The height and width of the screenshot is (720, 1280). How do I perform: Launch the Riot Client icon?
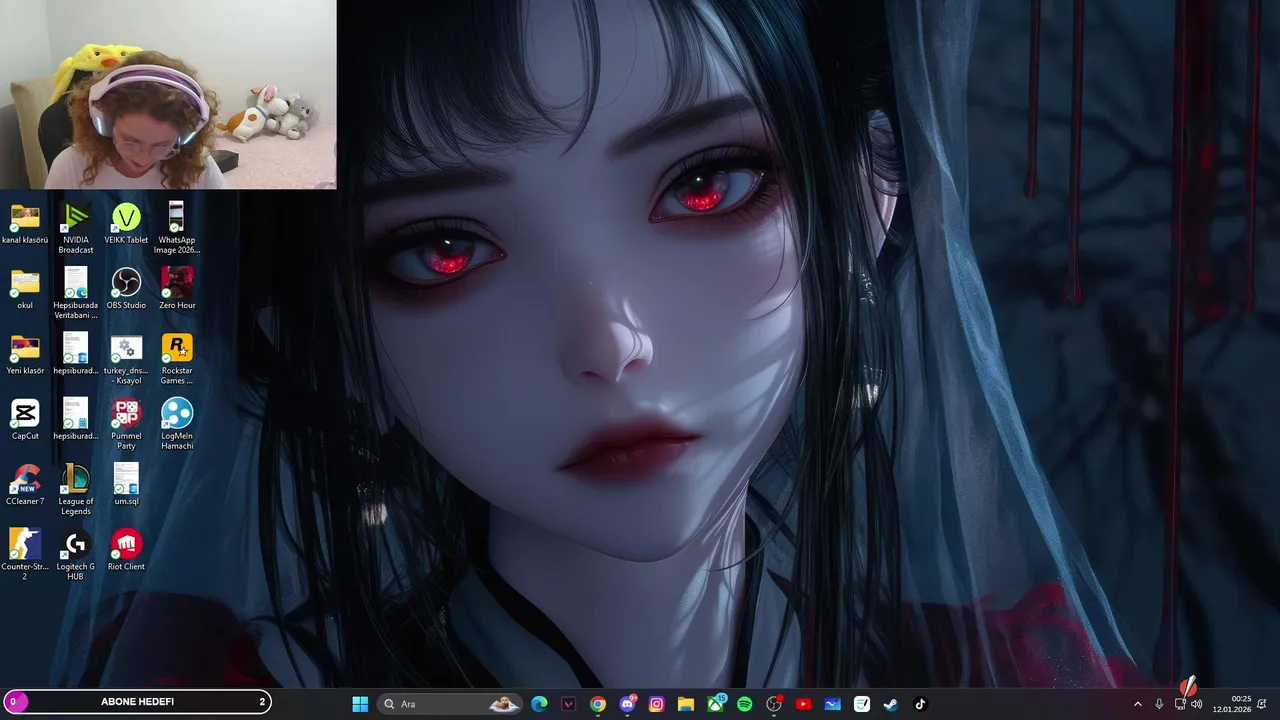click(126, 550)
